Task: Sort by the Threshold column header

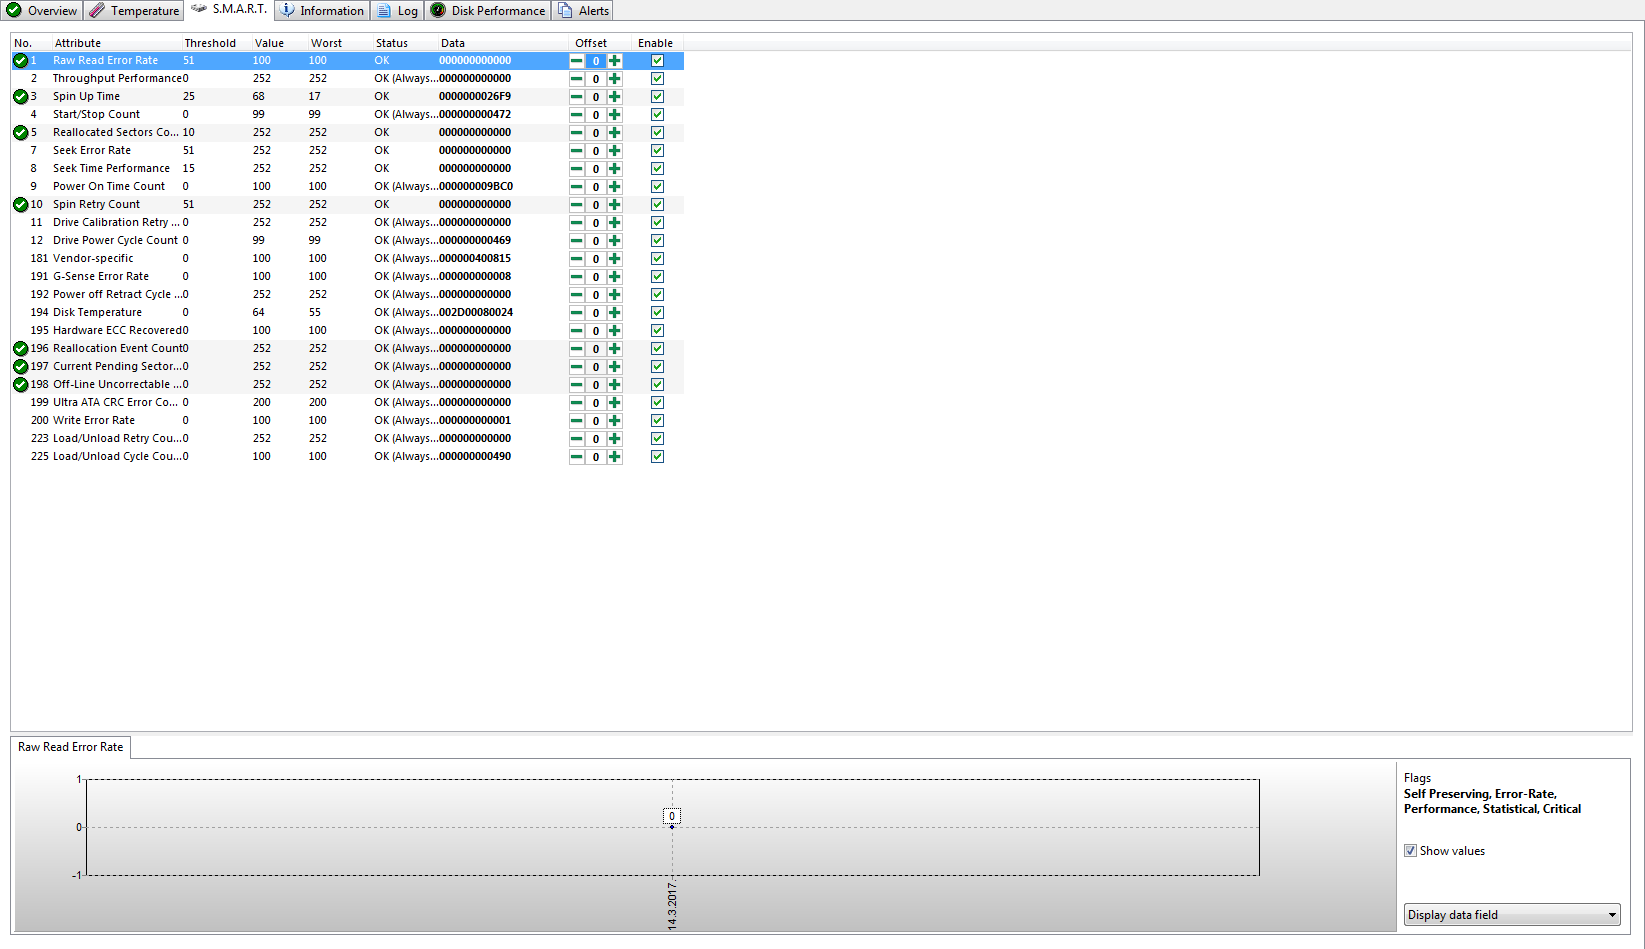Action: click(210, 43)
